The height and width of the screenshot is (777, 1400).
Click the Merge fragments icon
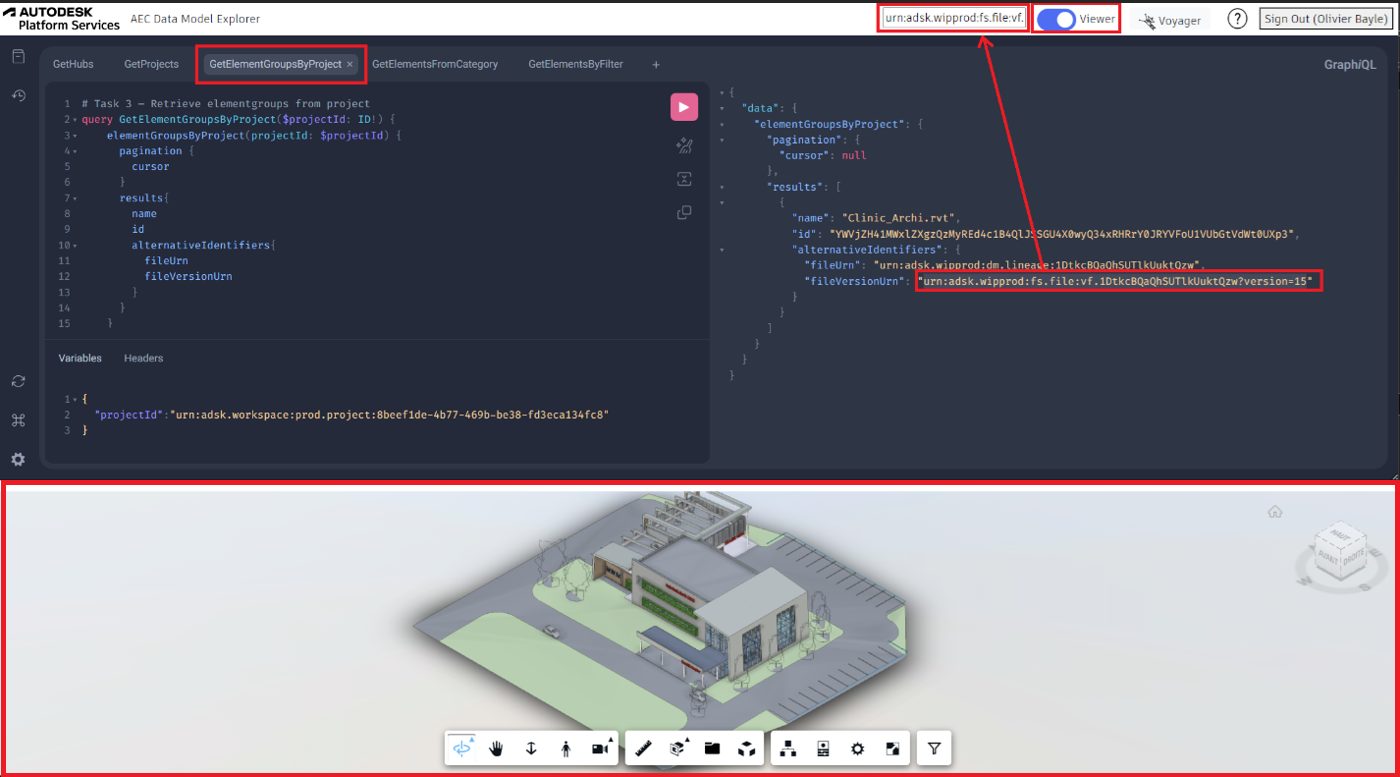pyautogui.click(x=684, y=179)
